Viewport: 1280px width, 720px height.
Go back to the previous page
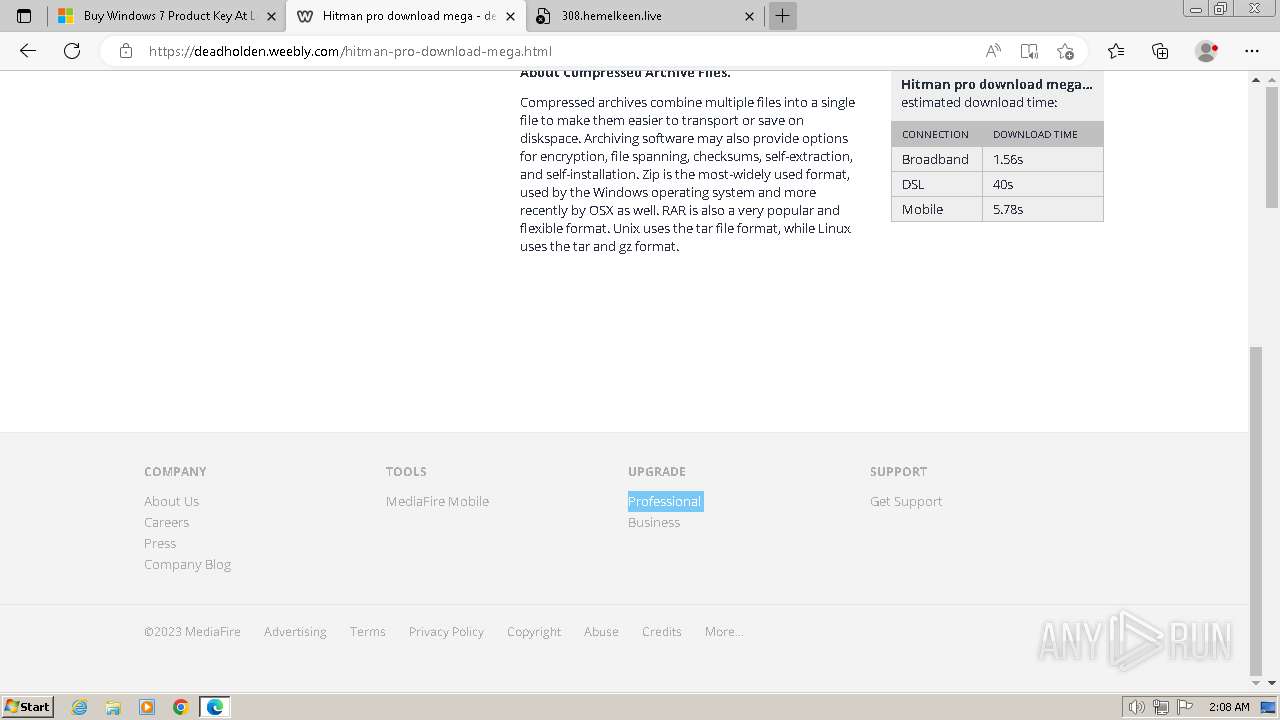pyautogui.click(x=28, y=51)
